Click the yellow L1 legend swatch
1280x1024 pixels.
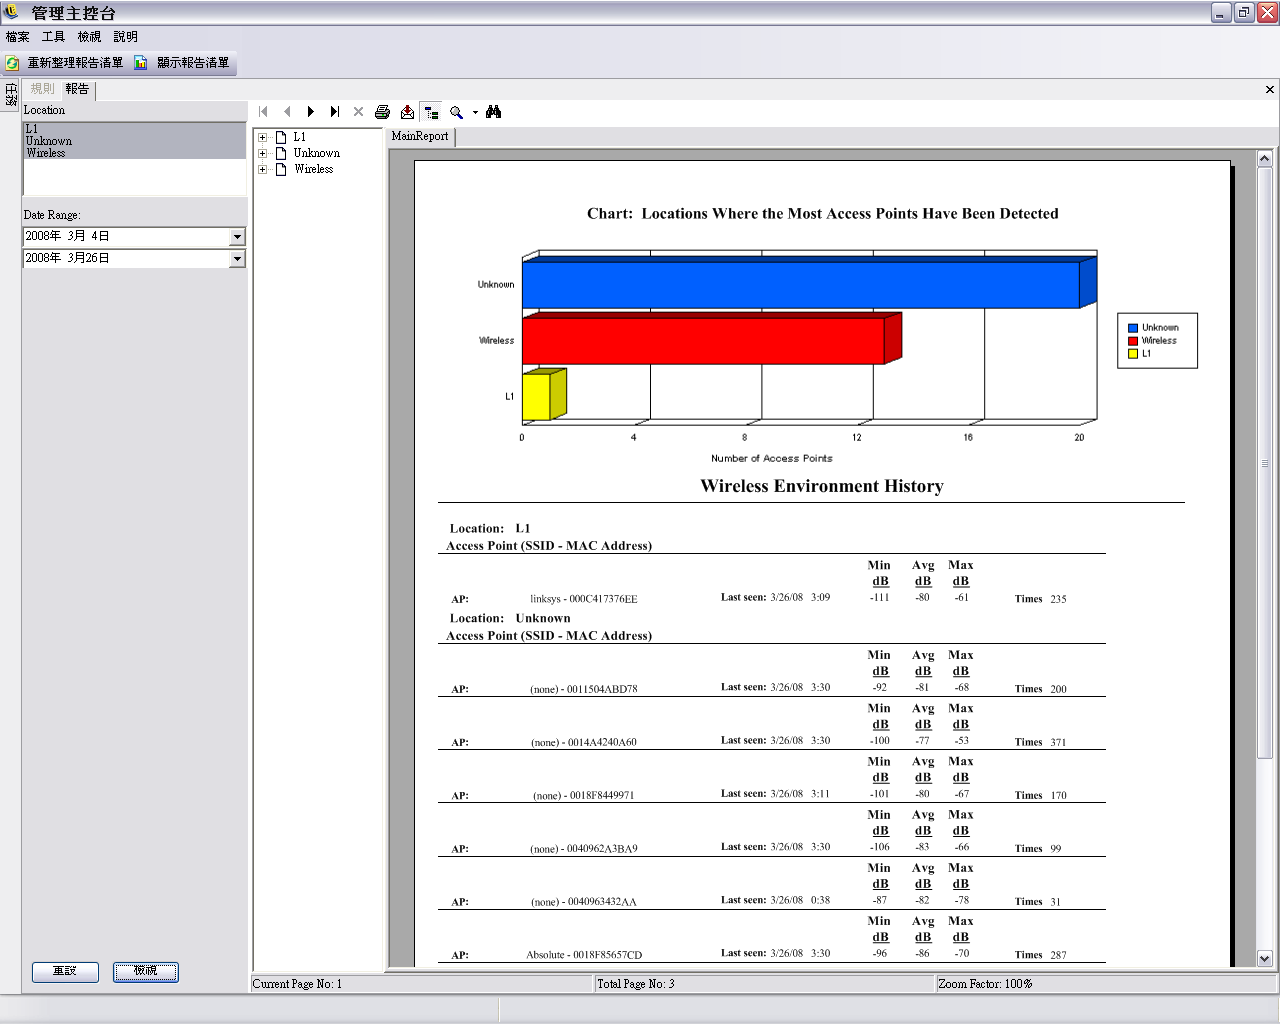pos(1133,354)
